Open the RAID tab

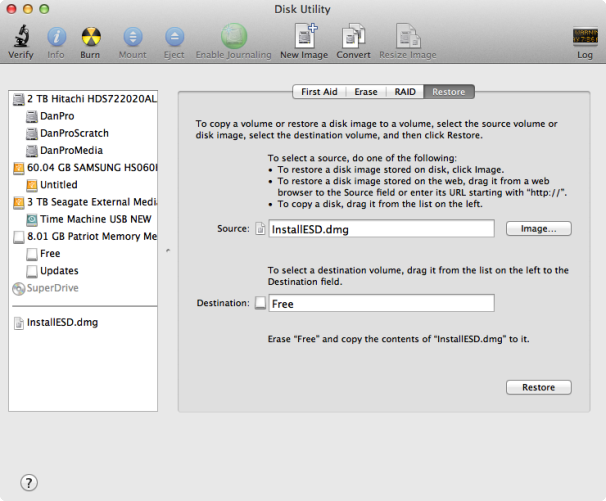tap(405, 92)
